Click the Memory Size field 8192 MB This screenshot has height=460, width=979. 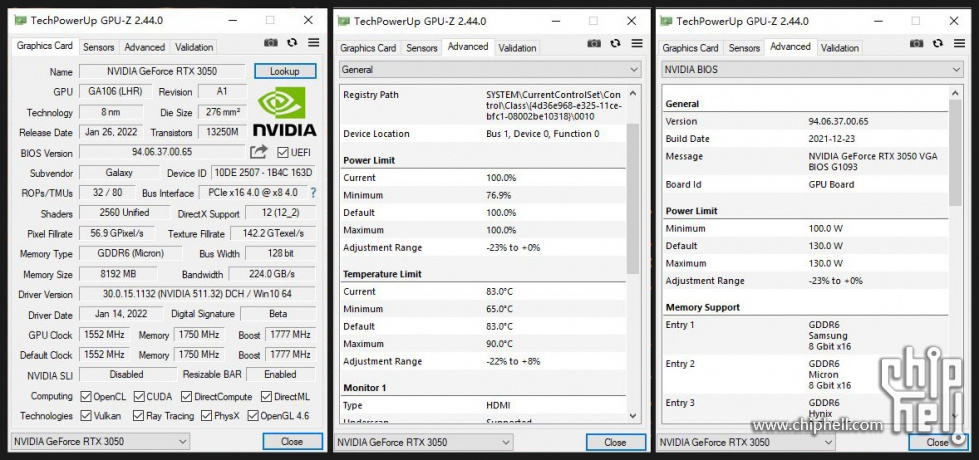118,274
